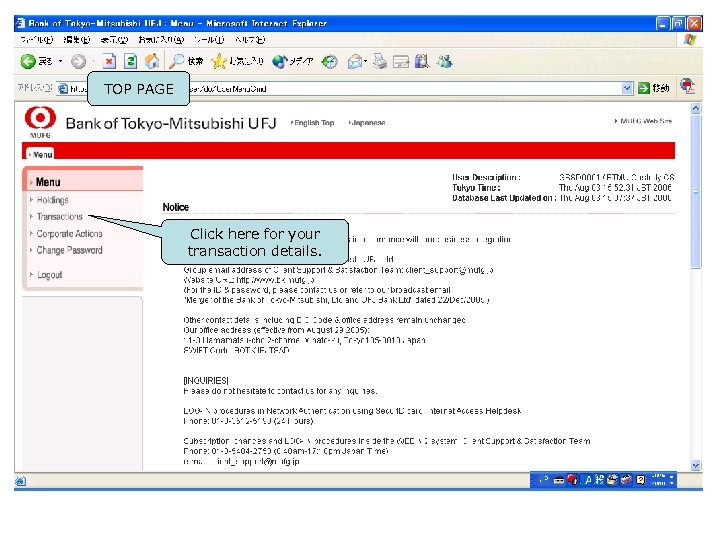
Task: Open the Media globe icon
Action: [x=280, y=61]
